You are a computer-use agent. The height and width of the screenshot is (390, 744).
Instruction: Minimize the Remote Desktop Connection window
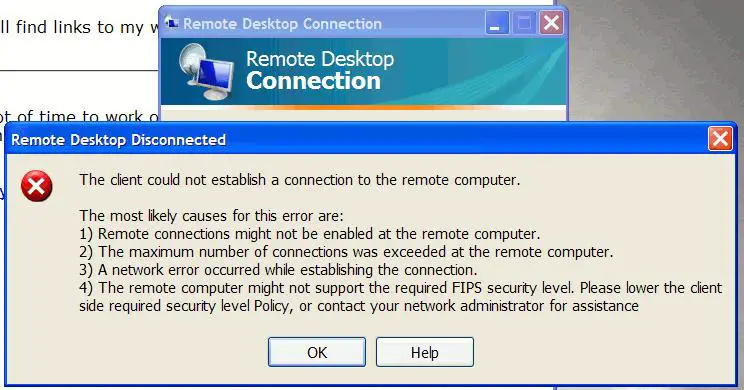point(497,23)
